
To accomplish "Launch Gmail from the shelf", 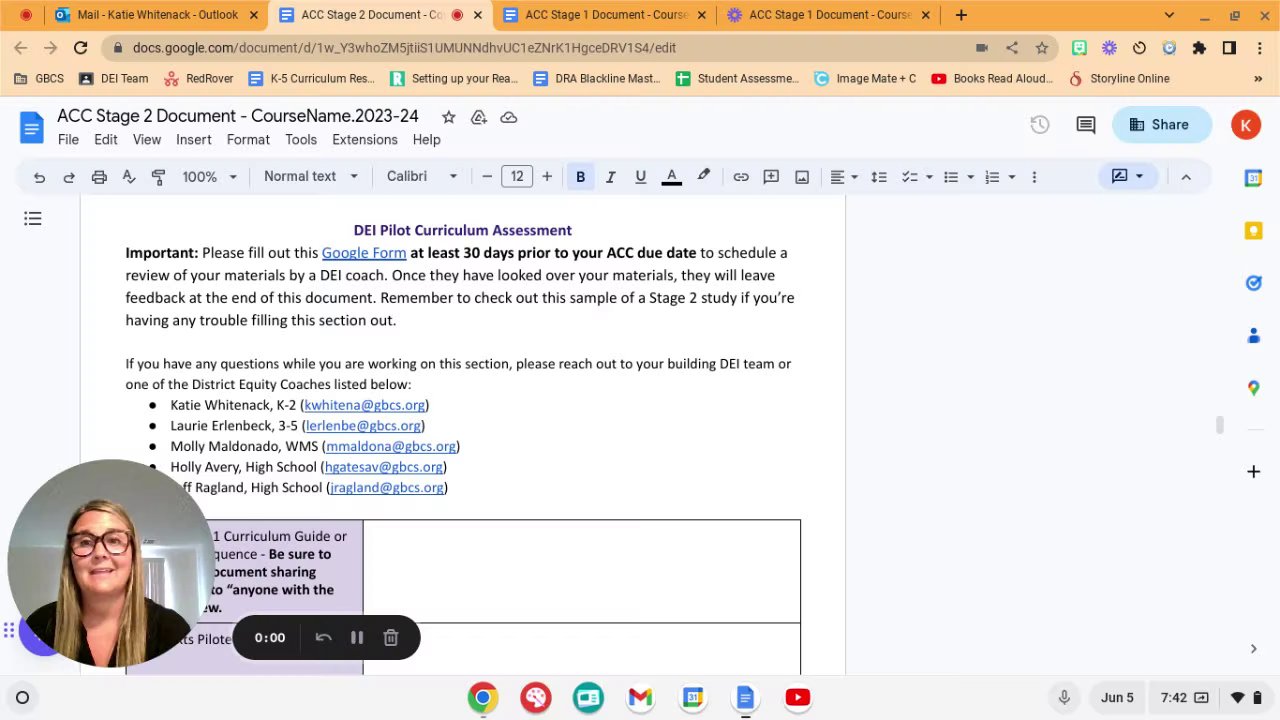I will point(640,698).
